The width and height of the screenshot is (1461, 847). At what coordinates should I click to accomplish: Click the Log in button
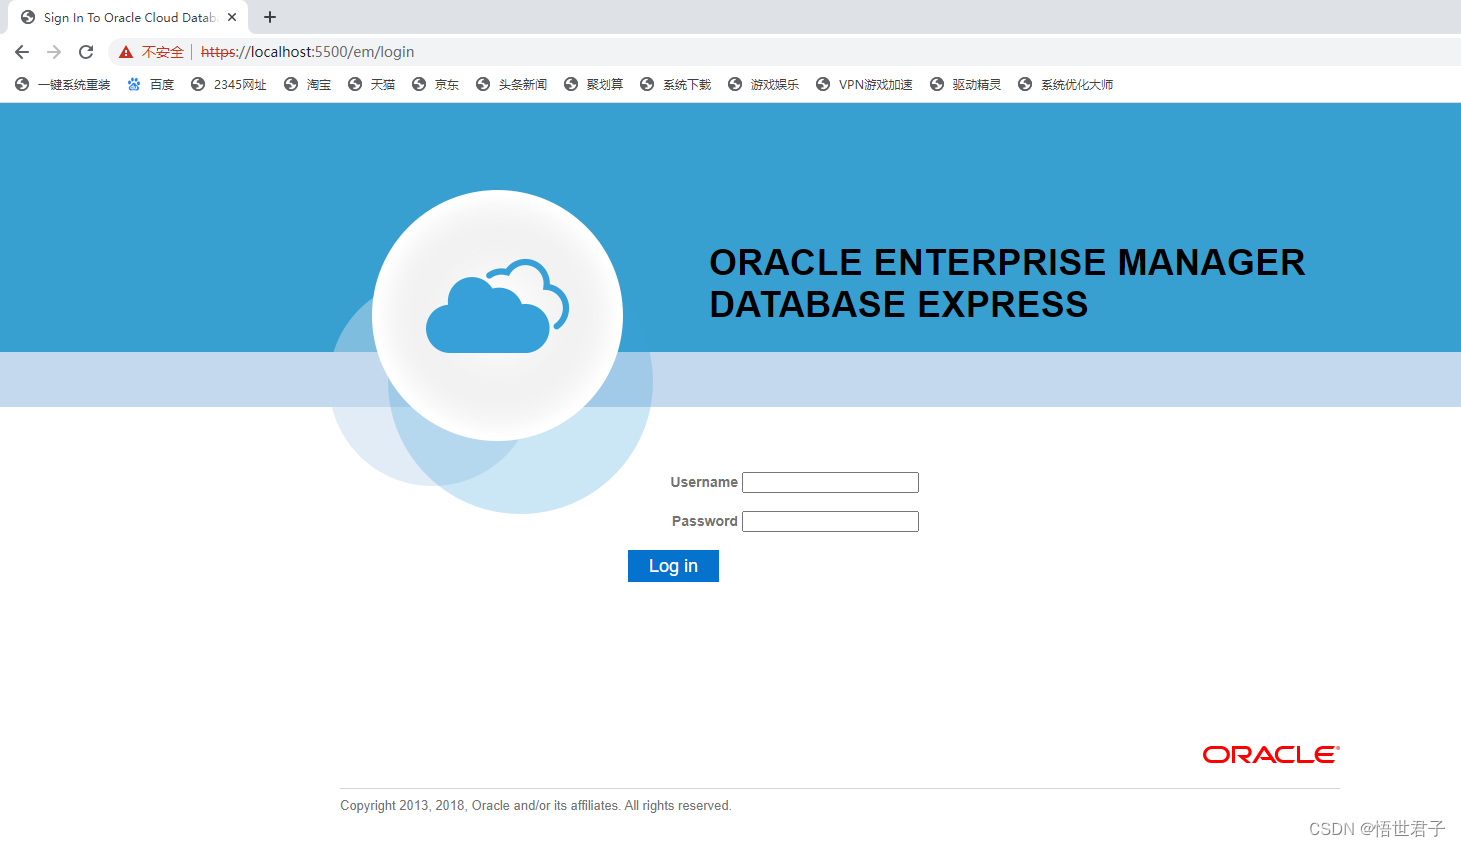click(673, 566)
